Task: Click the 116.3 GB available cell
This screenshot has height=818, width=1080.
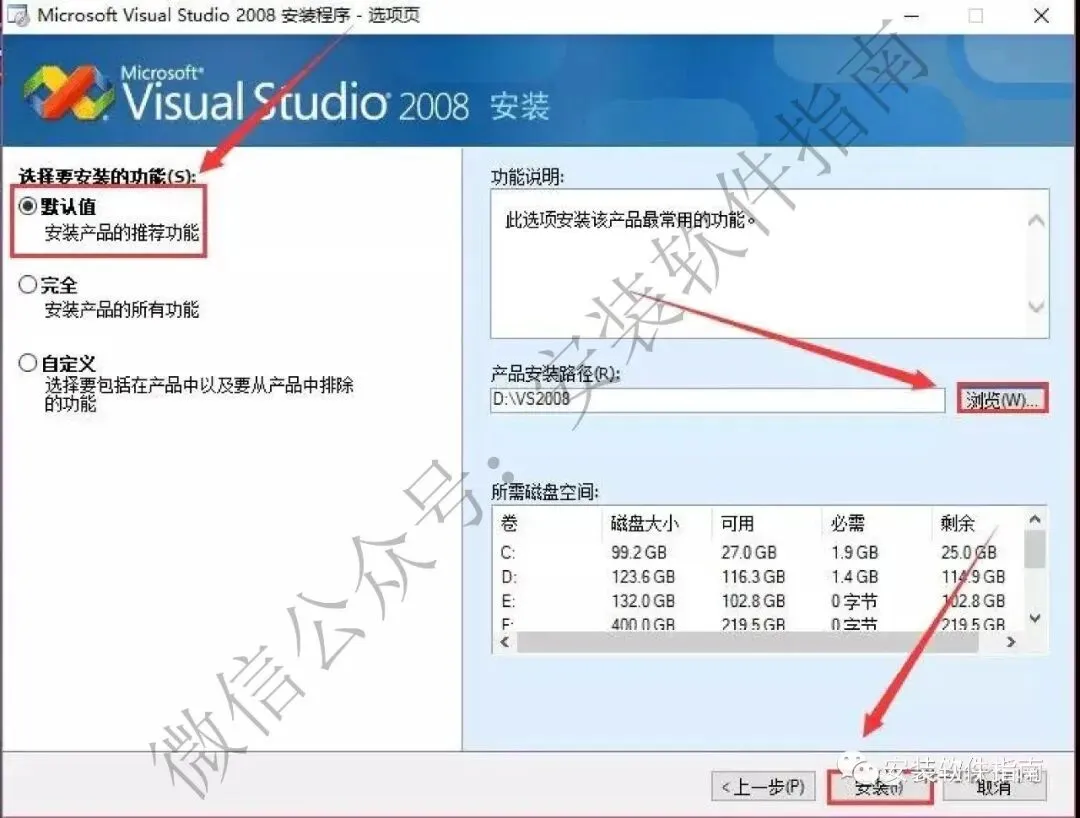Action: point(753,576)
